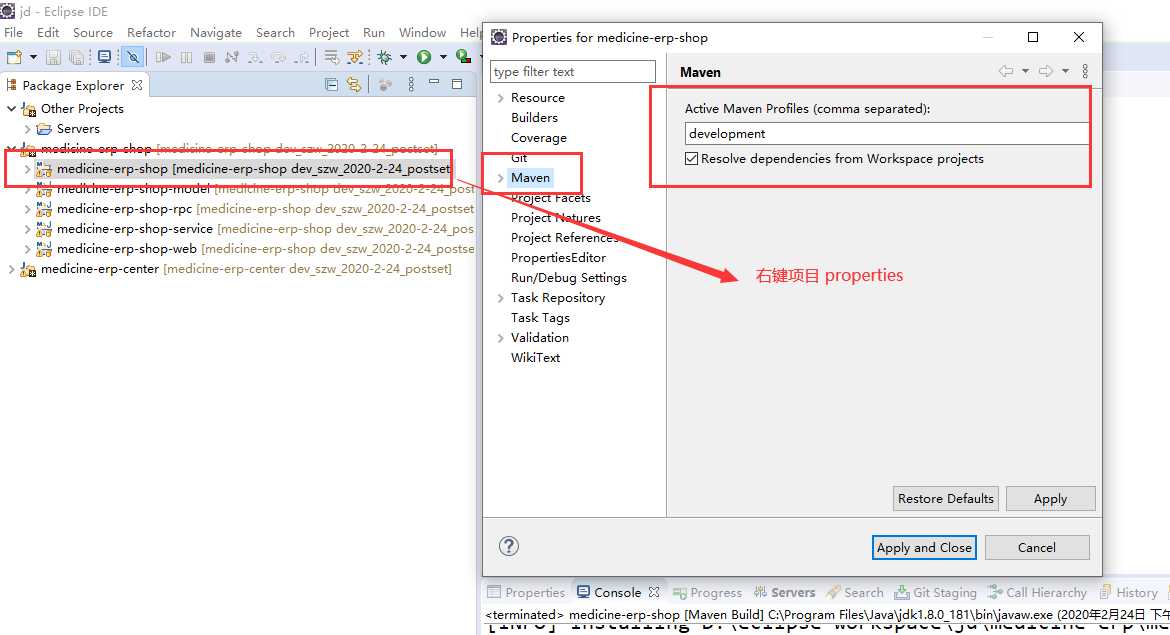Toggle the Skip All Breakpoints icon
Image resolution: width=1170 pixels, height=635 pixels.
coord(133,57)
